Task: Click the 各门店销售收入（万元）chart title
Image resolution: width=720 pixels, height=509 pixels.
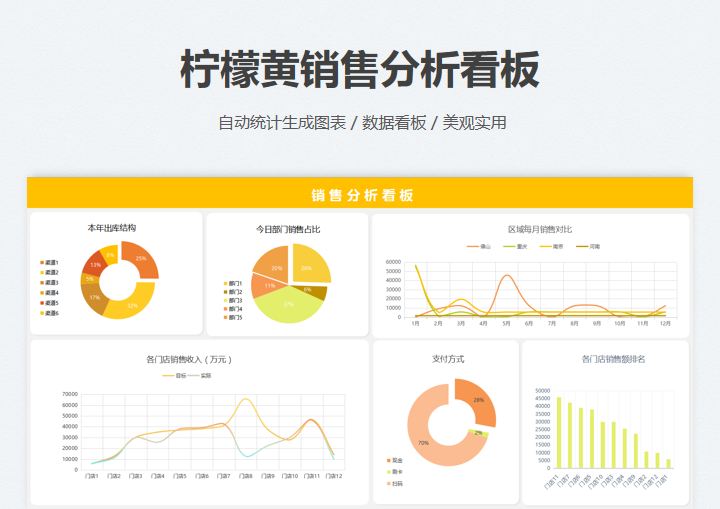Action: pyautogui.click(x=188, y=359)
